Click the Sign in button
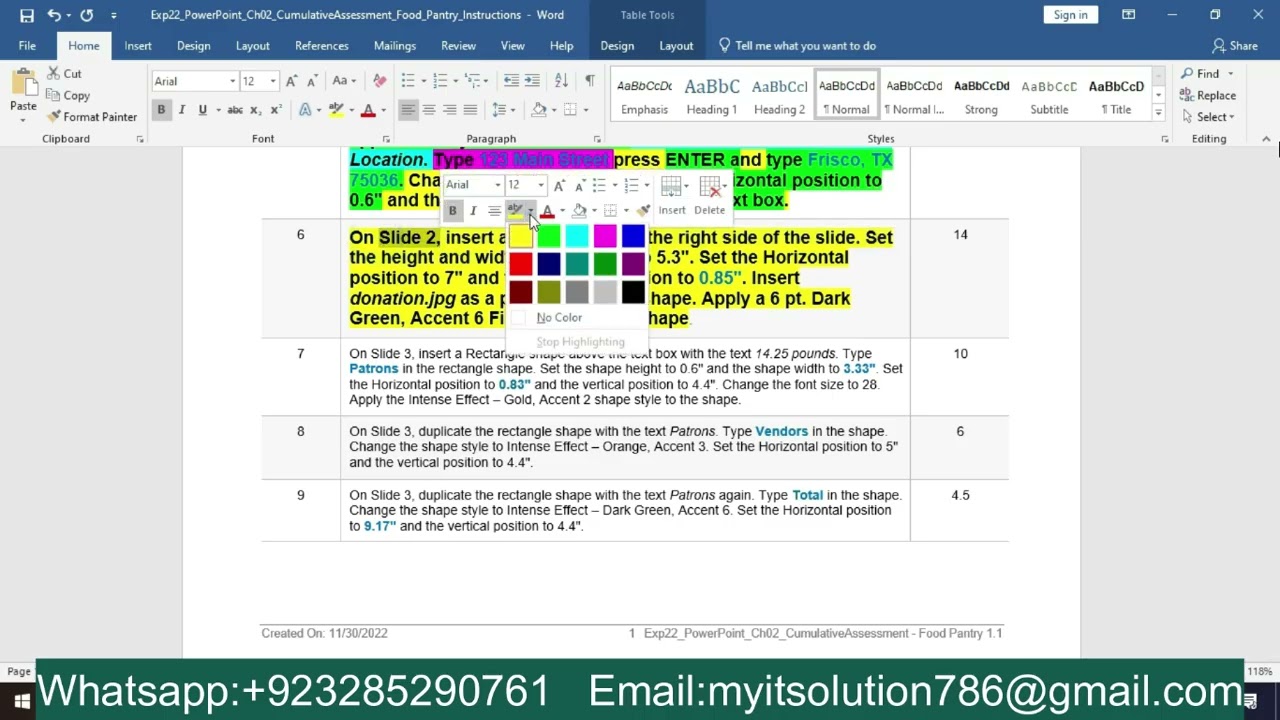This screenshot has width=1280, height=720. pos(1070,15)
